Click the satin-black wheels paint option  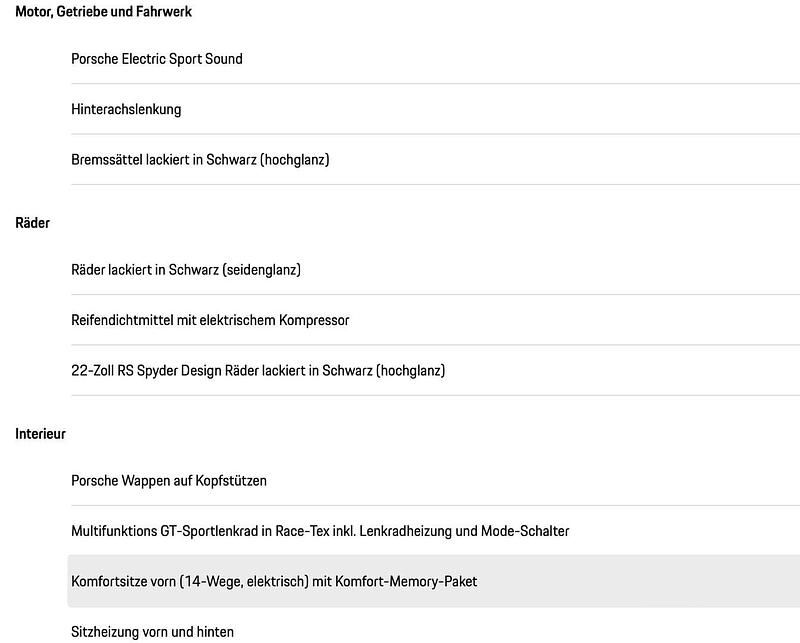[x=186, y=269]
